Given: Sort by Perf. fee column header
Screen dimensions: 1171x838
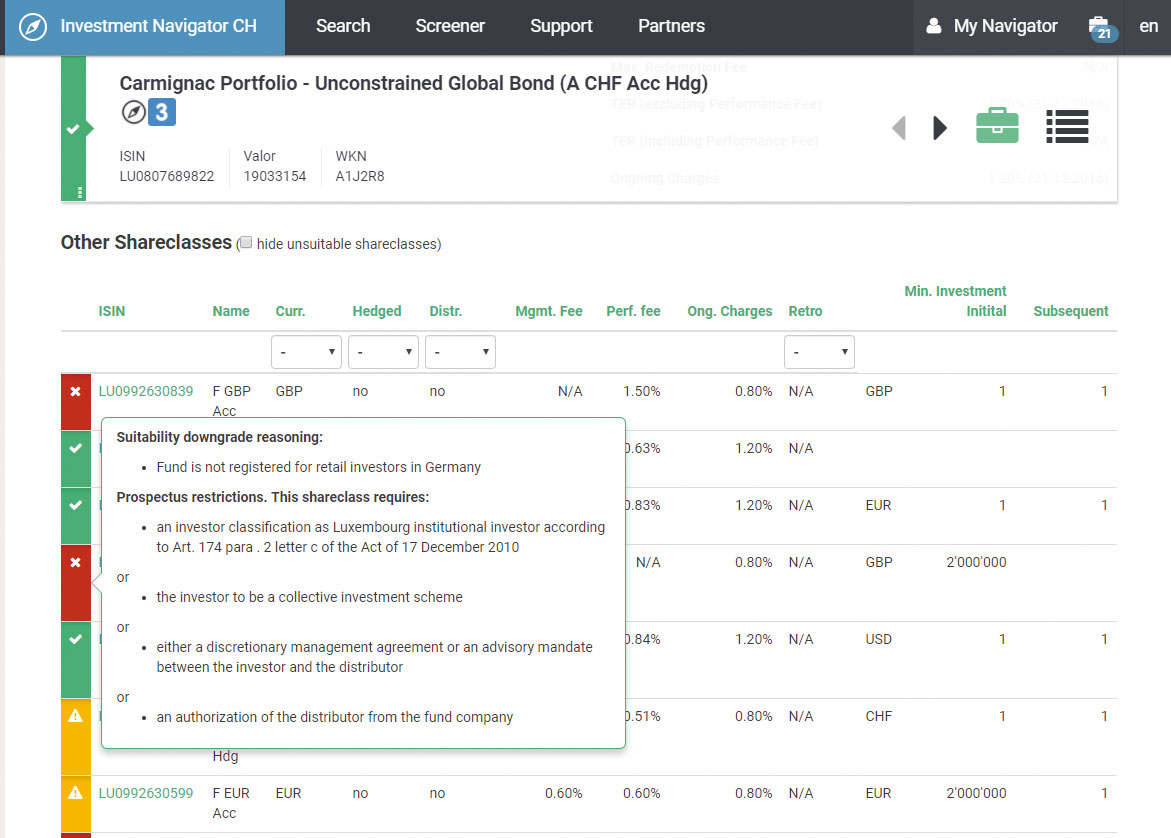Looking at the screenshot, I should point(633,311).
